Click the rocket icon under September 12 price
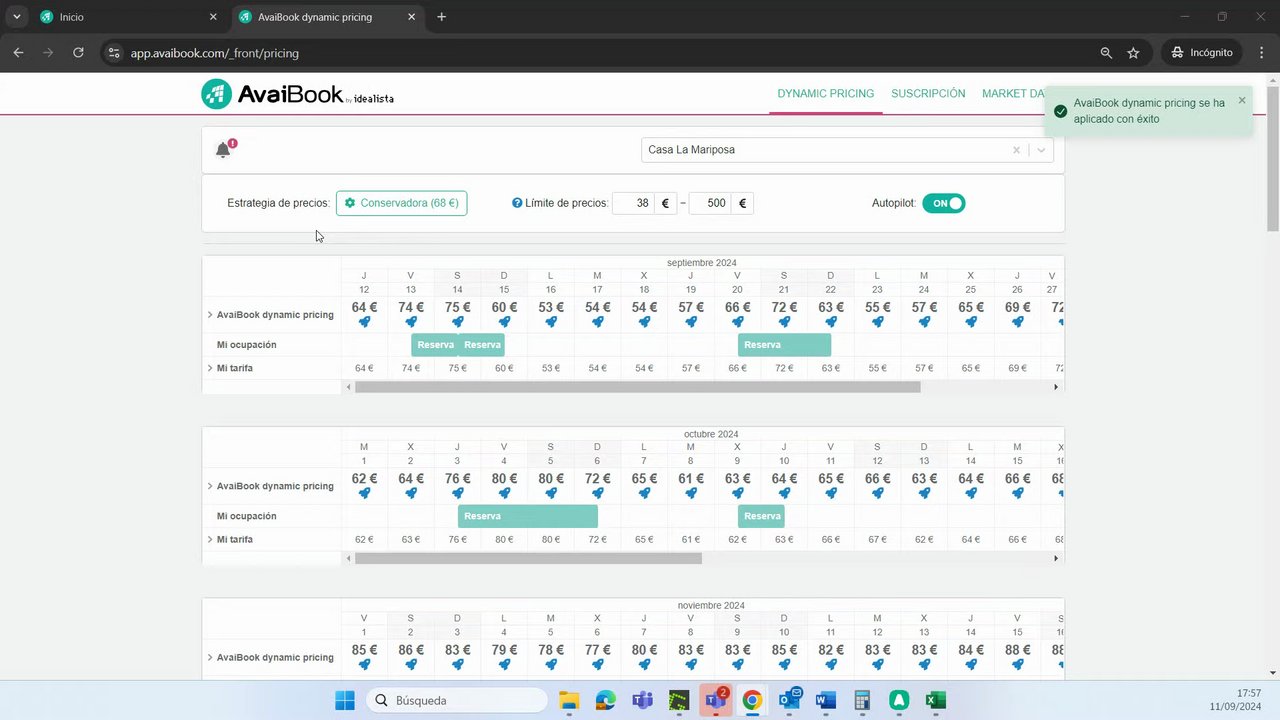The image size is (1280, 720). click(x=364, y=322)
